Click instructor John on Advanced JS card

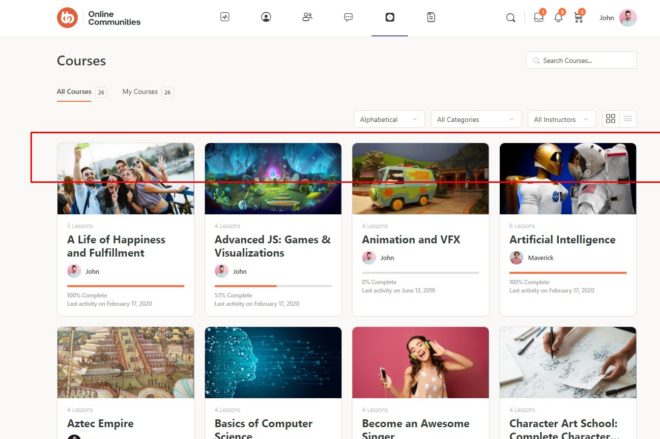click(x=240, y=271)
